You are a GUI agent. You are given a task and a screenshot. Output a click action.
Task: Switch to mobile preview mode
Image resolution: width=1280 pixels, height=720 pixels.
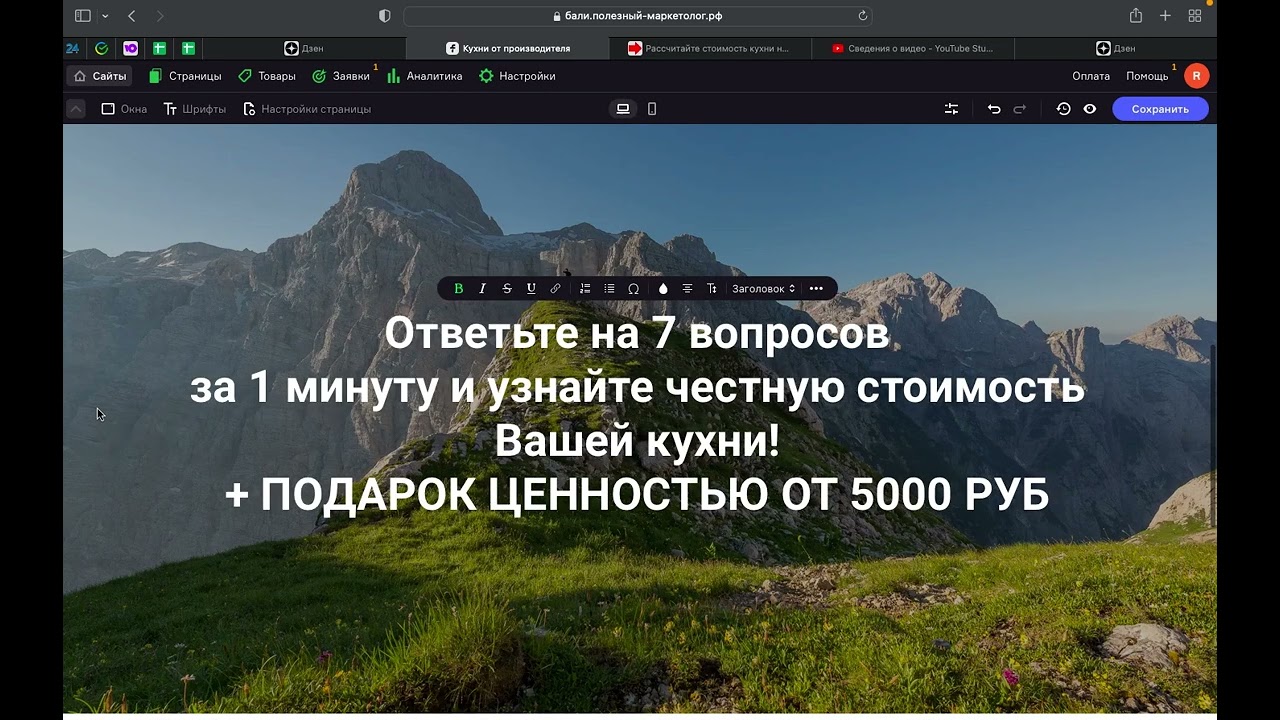pyautogui.click(x=652, y=109)
